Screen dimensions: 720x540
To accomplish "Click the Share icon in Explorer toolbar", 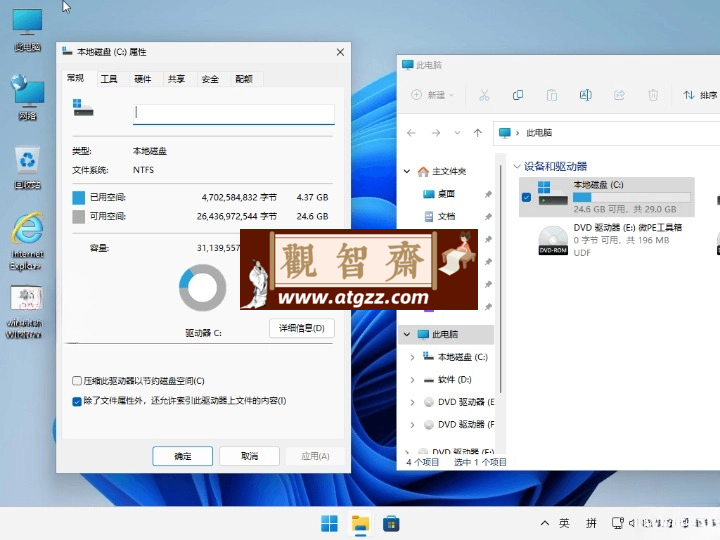I will 619,95.
